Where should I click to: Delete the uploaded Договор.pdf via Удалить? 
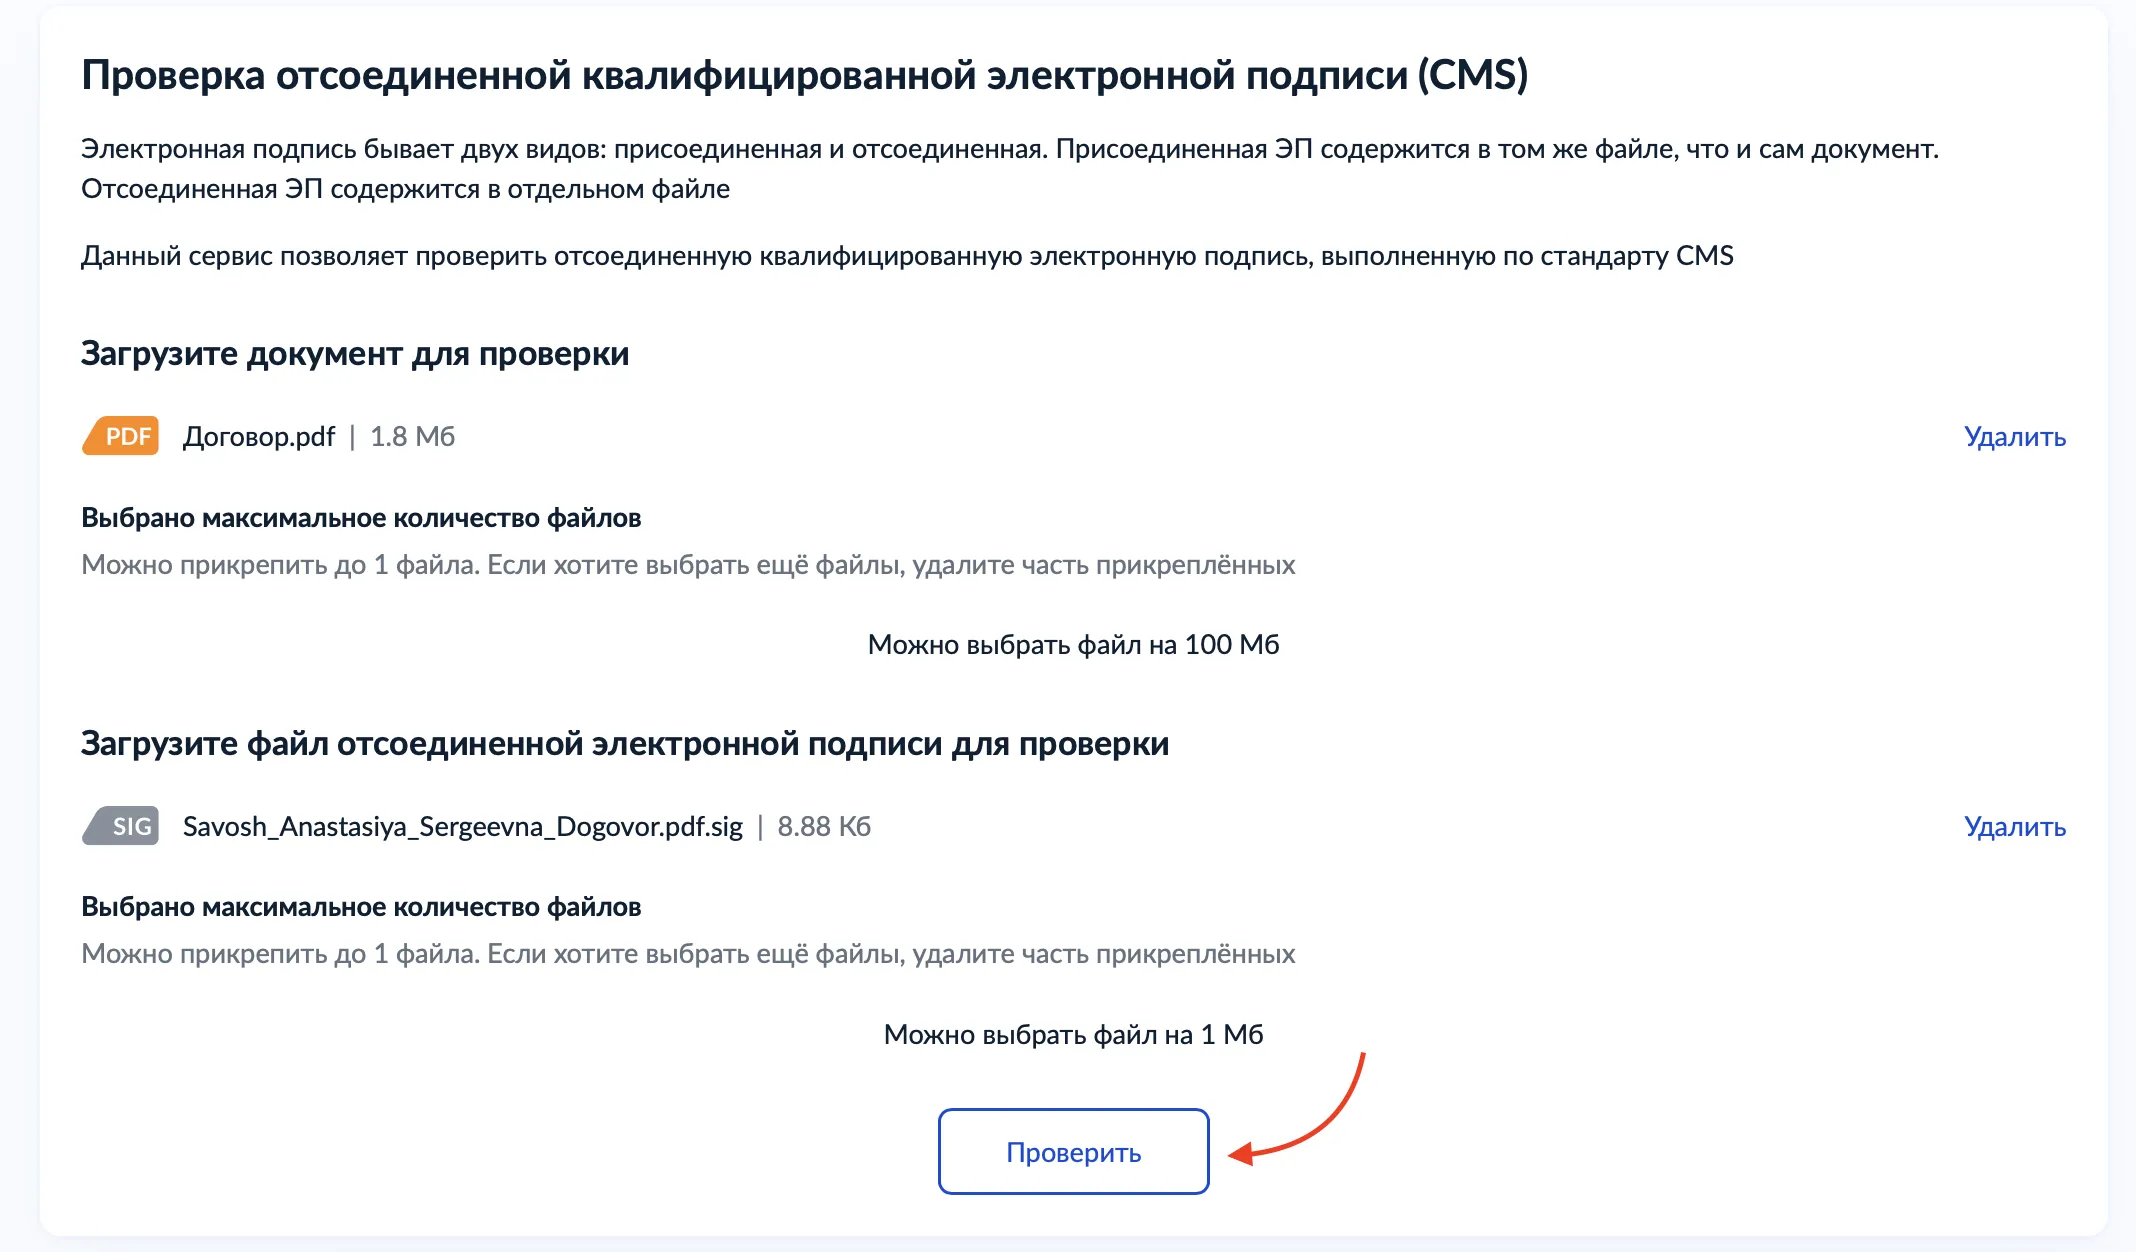2014,437
